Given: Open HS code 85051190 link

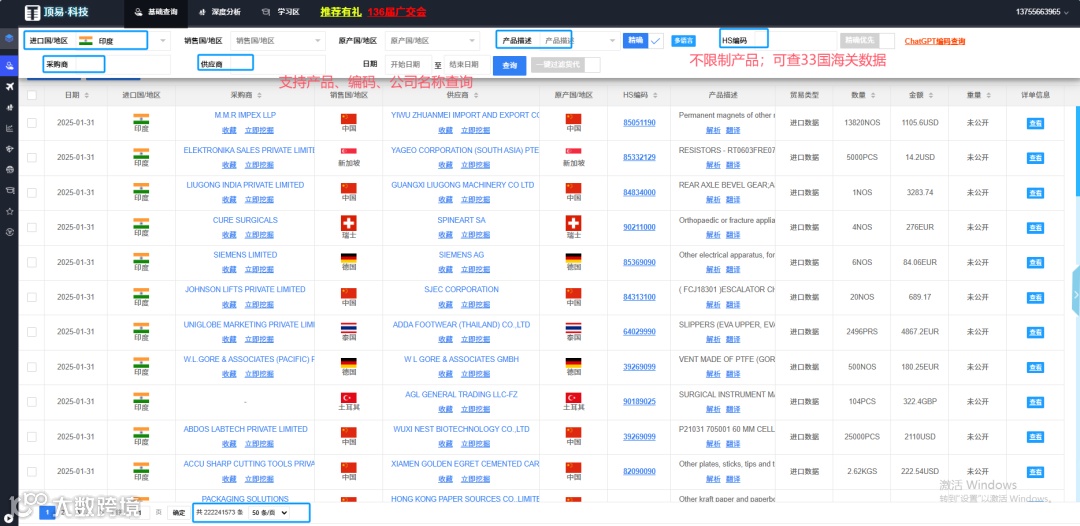Looking at the screenshot, I should click(639, 123).
